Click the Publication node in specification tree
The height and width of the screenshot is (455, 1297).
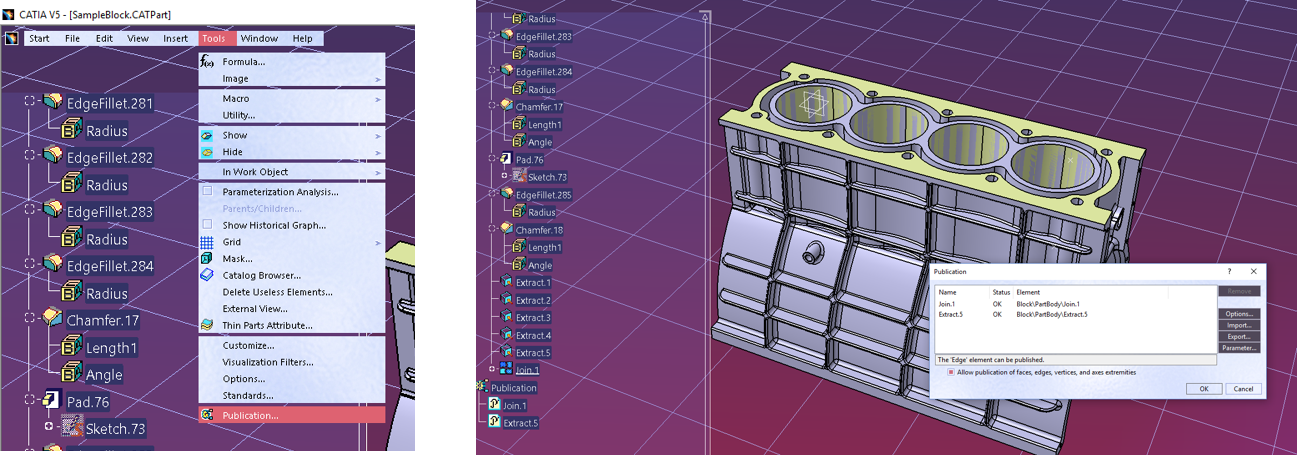[x=514, y=388]
